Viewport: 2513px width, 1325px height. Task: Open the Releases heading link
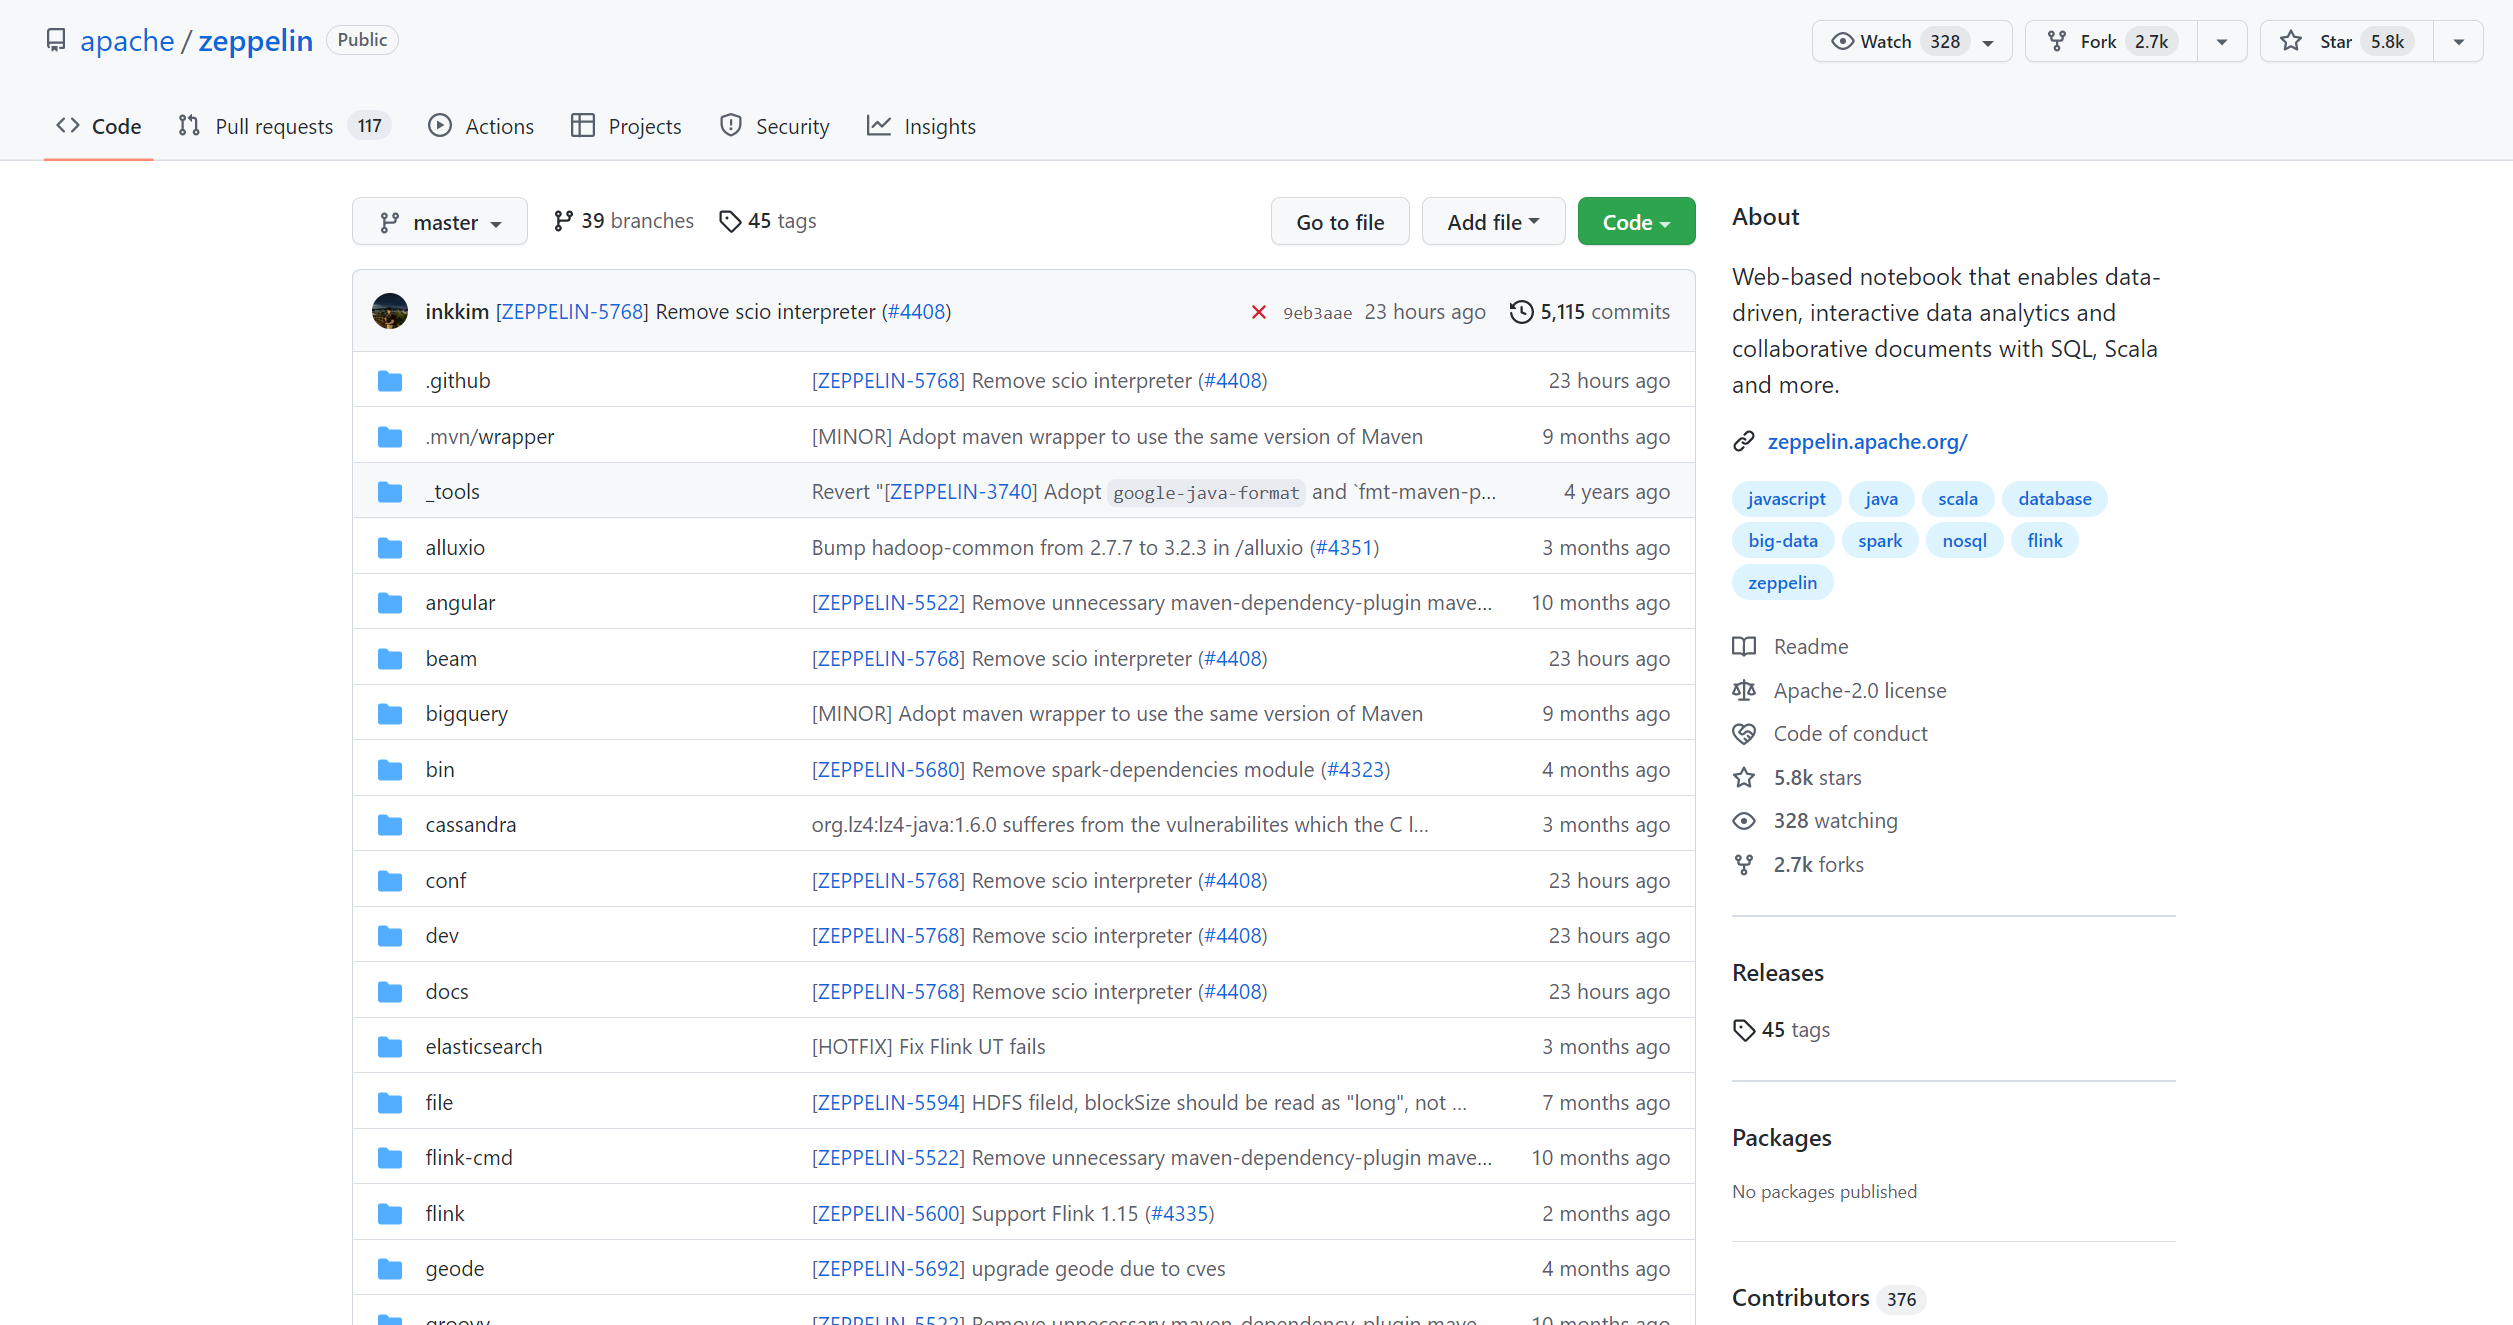pos(1778,973)
